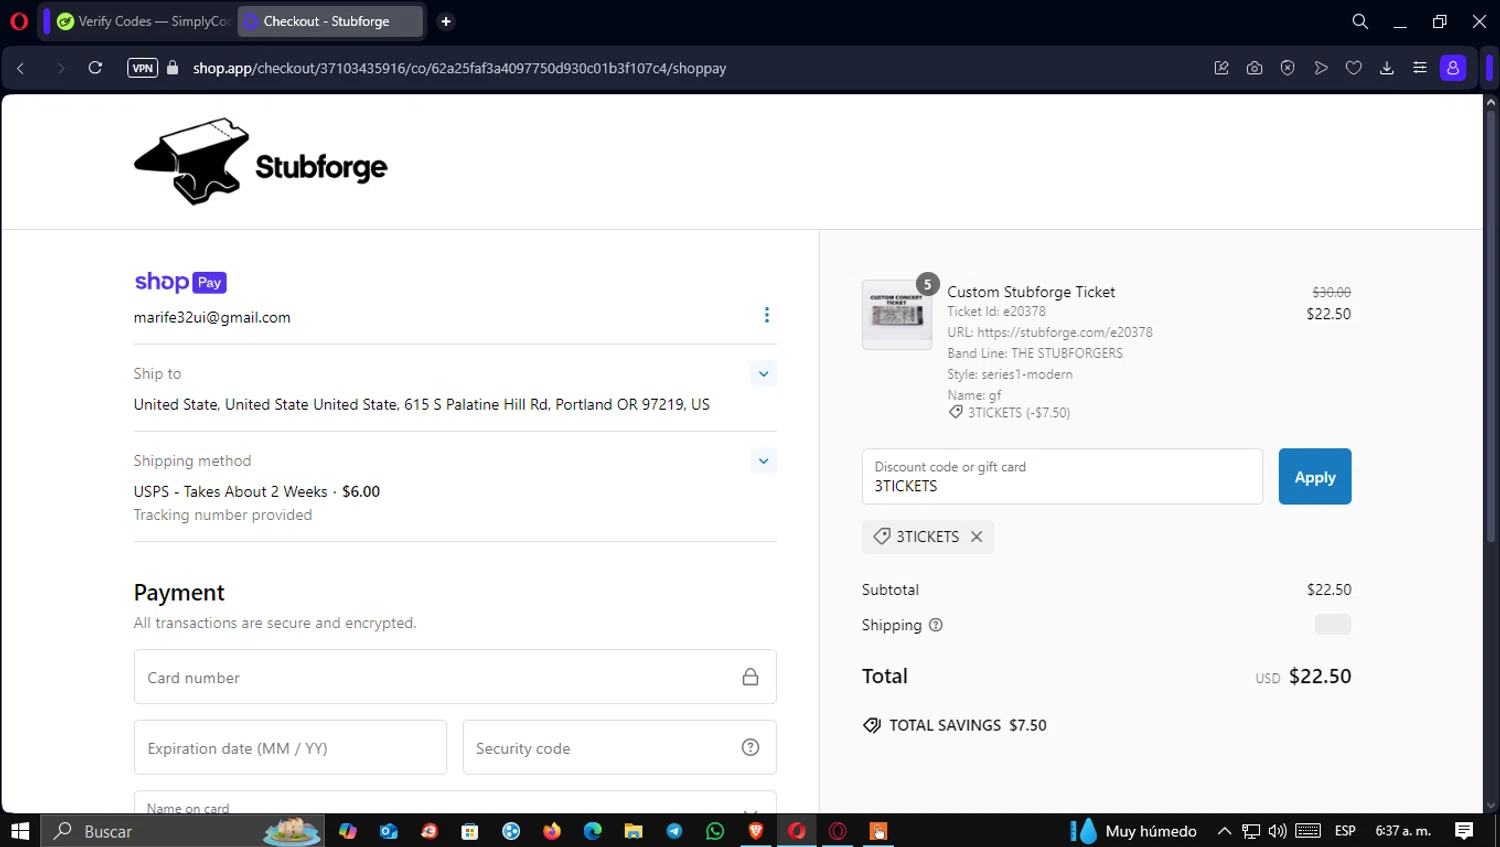Open the volume control in the tray
The height and width of the screenshot is (847, 1500).
[x=1278, y=831]
